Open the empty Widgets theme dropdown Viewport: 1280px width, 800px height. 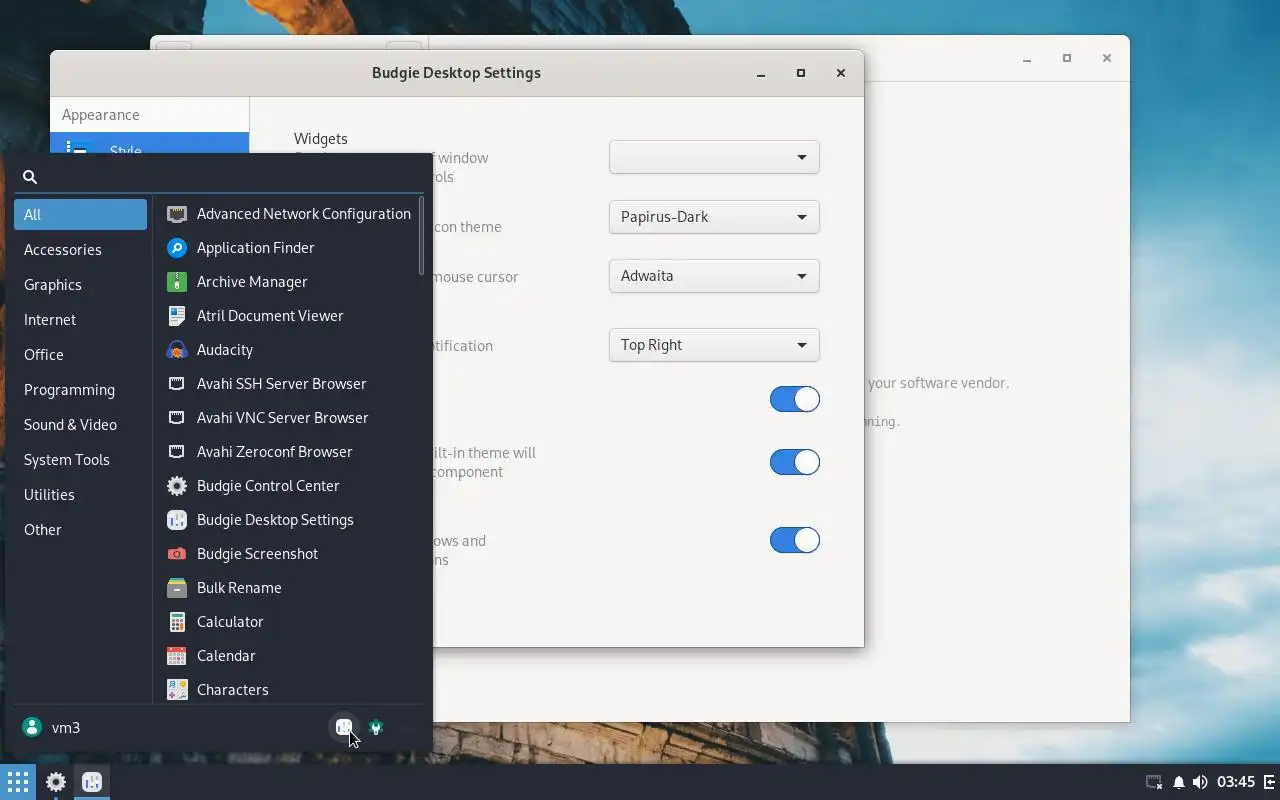[x=714, y=157]
